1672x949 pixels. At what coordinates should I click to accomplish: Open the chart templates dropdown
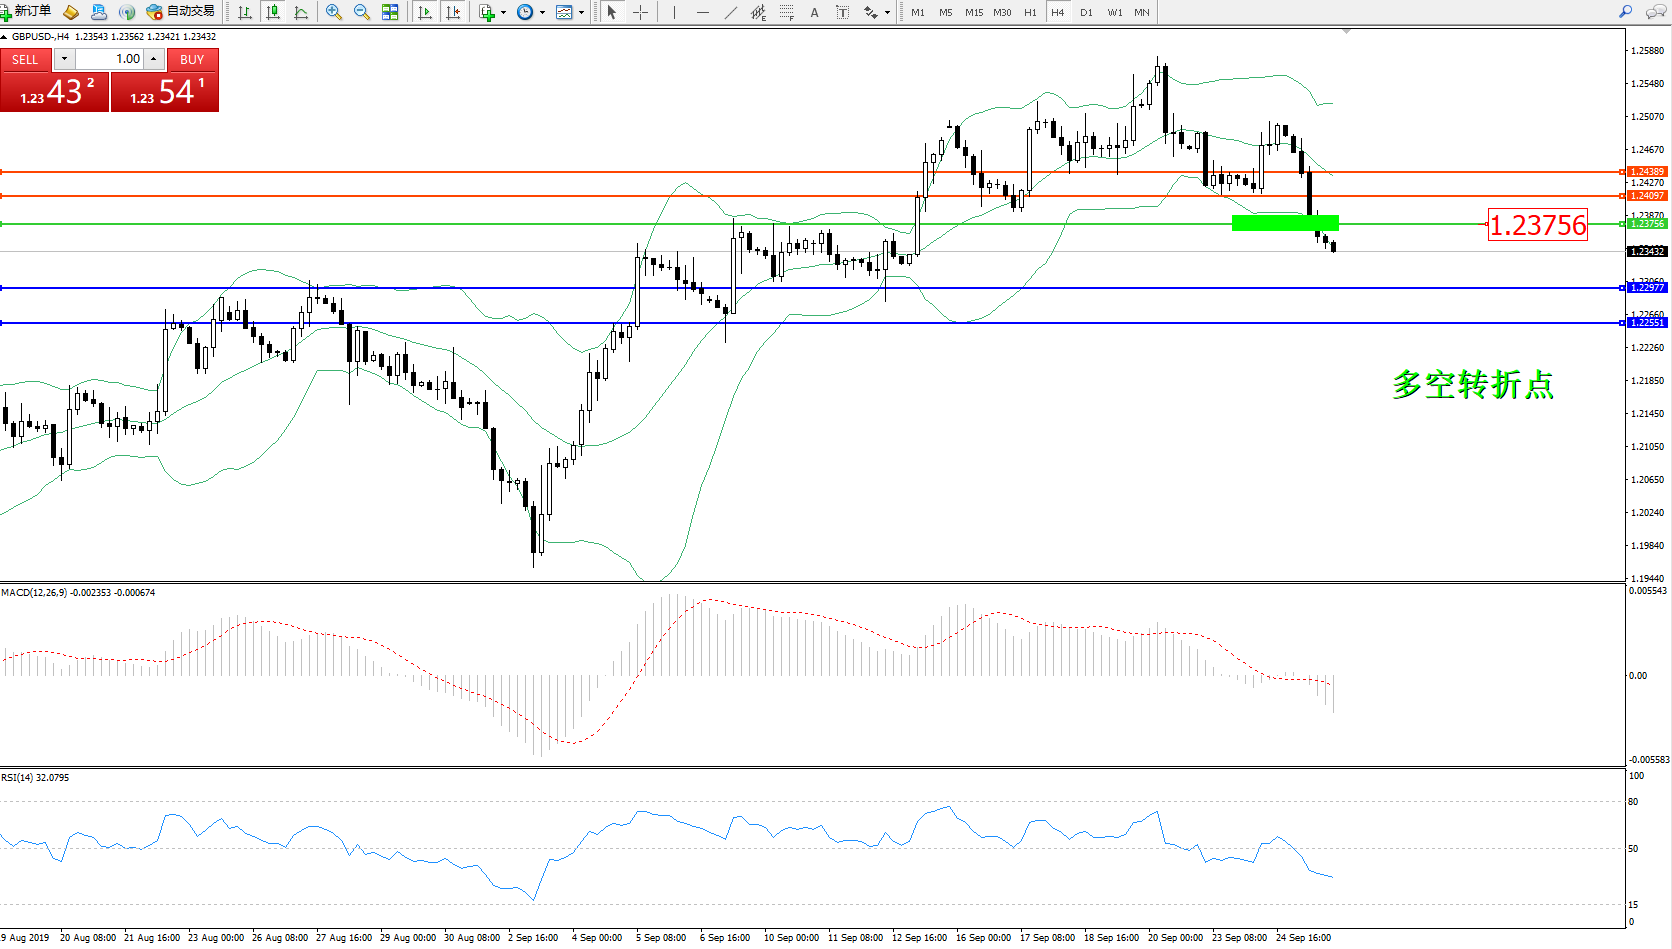pos(581,13)
